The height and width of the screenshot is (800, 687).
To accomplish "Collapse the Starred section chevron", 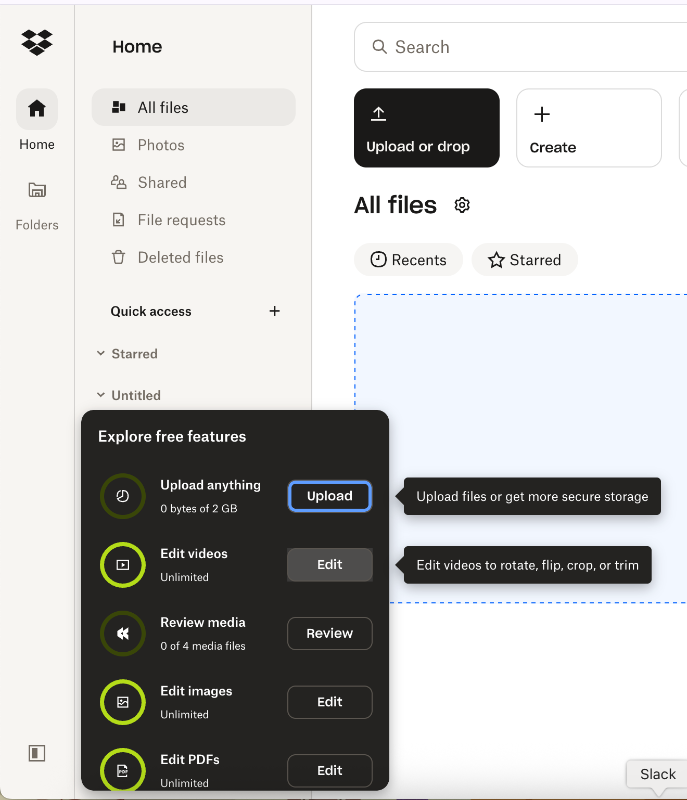I will pos(101,353).
